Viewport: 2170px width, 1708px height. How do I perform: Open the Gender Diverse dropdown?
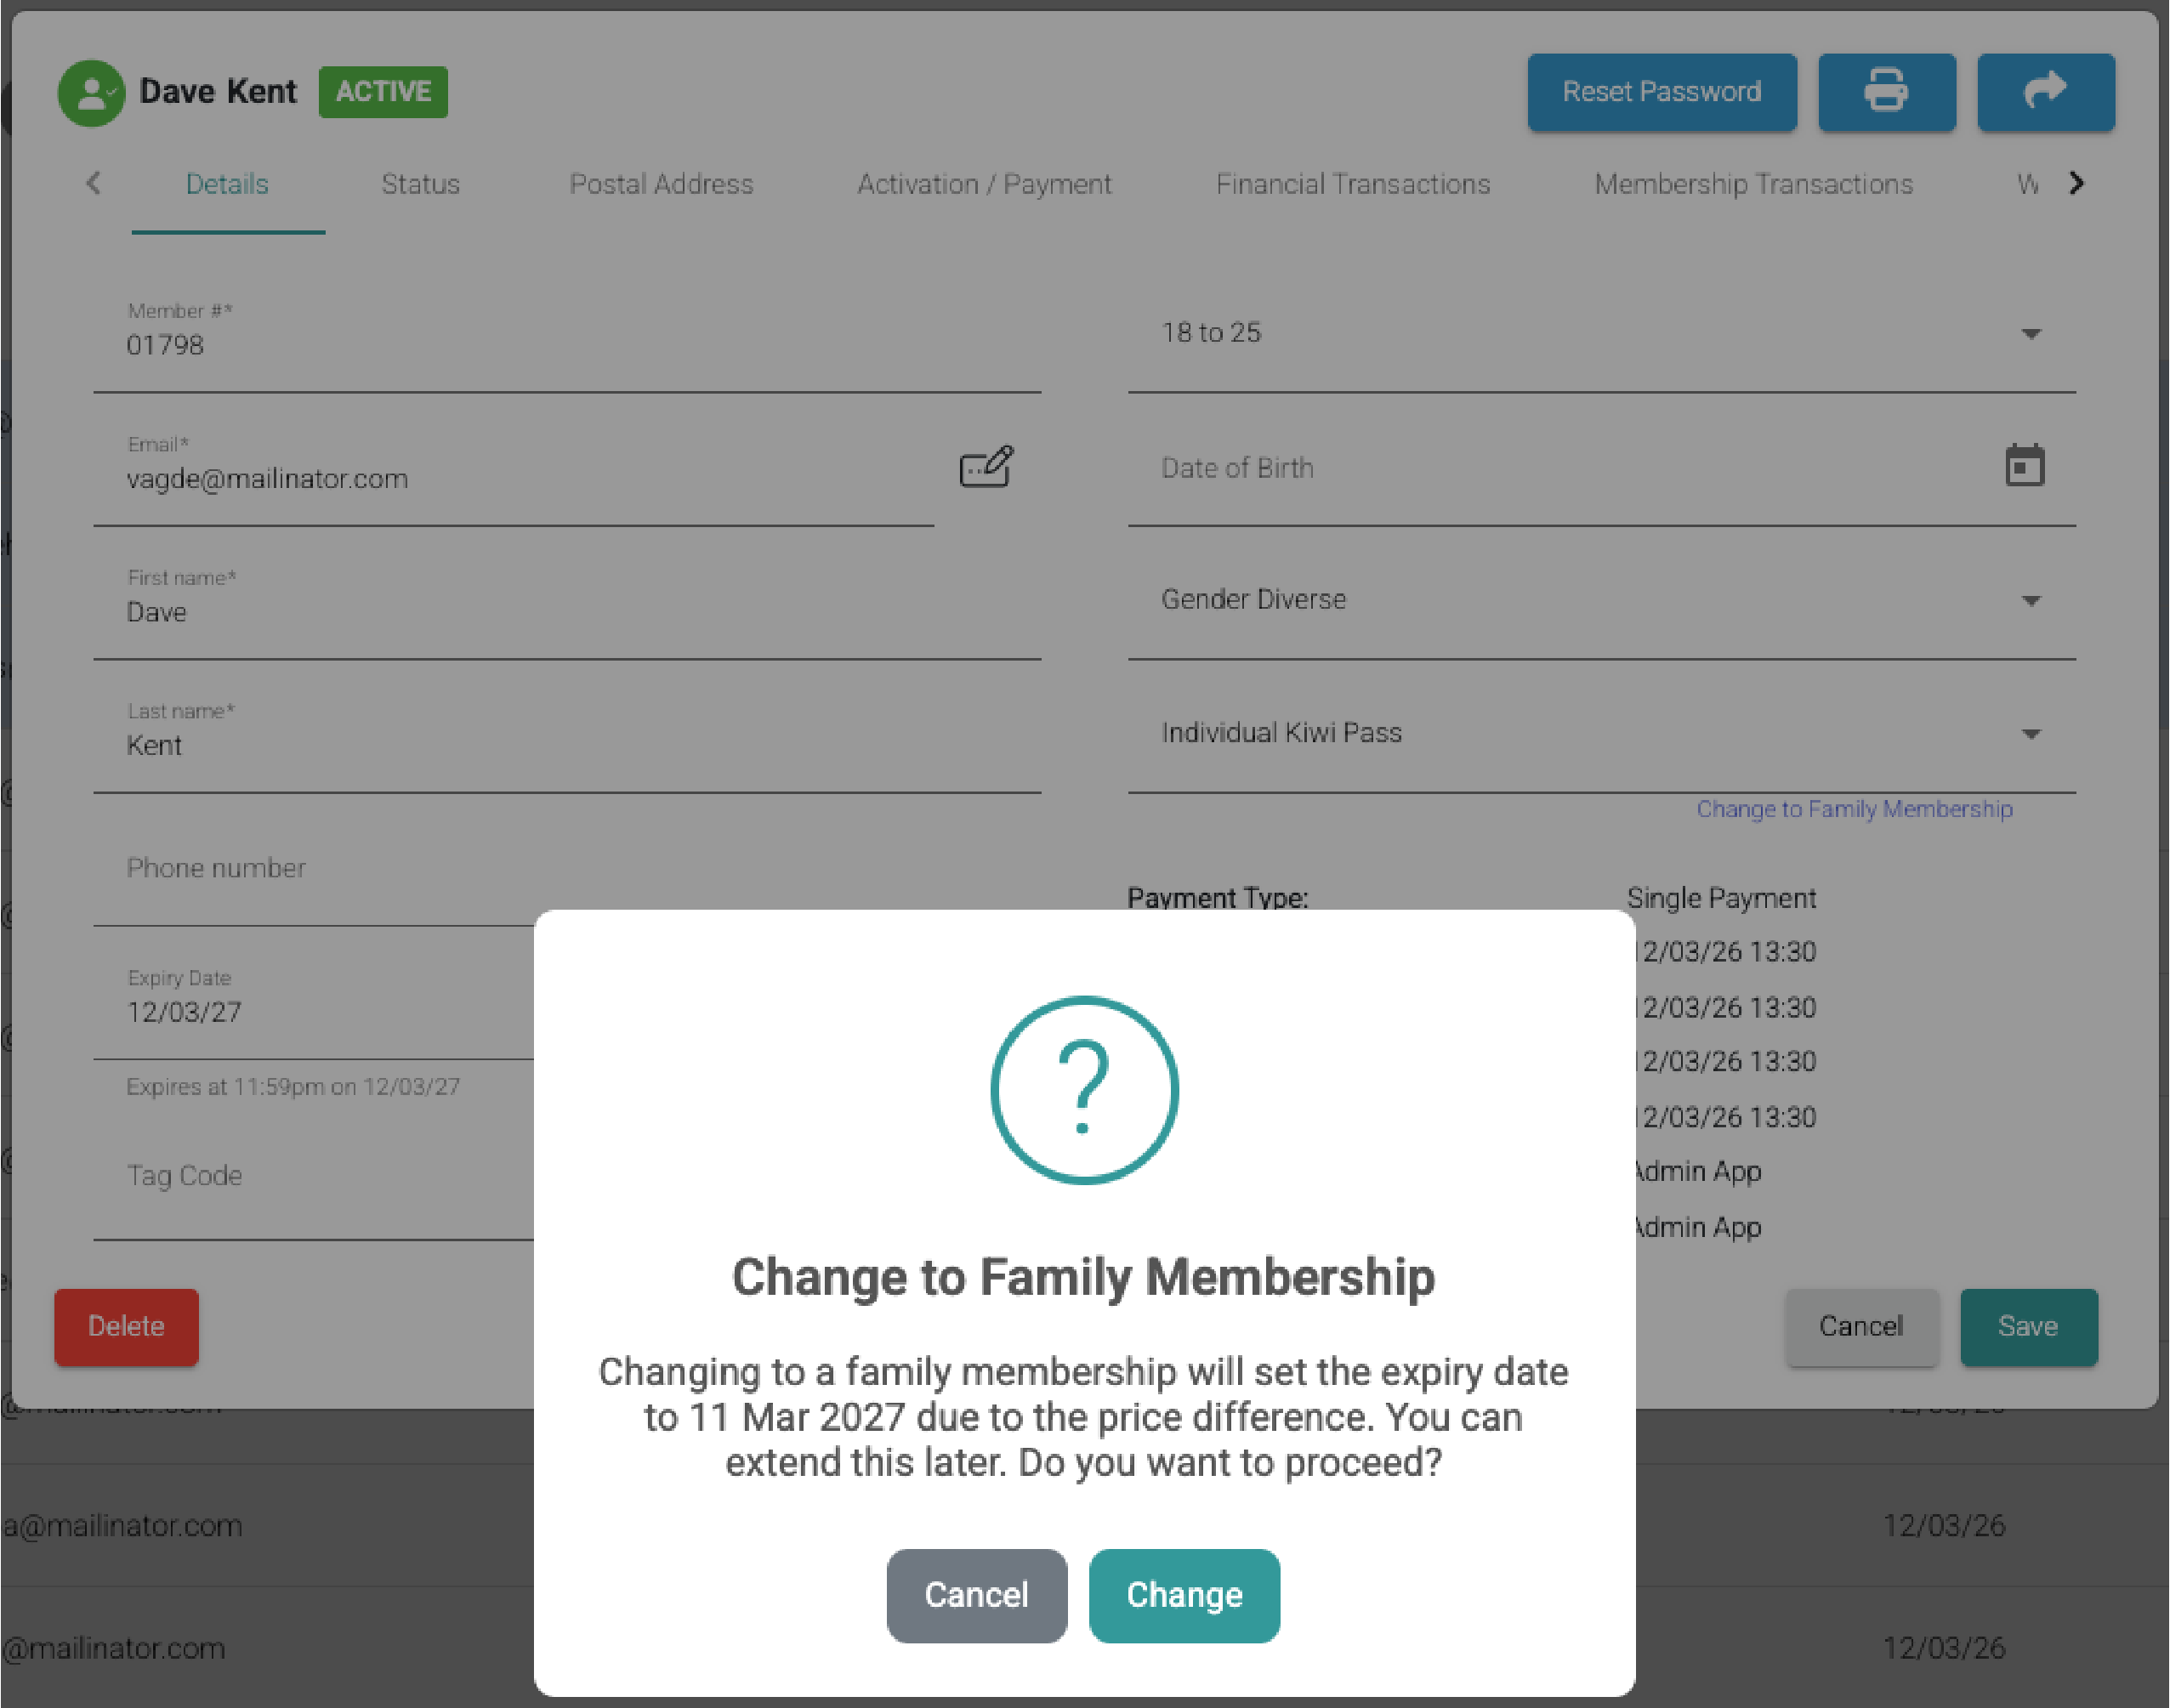(x=2030, y=601)
